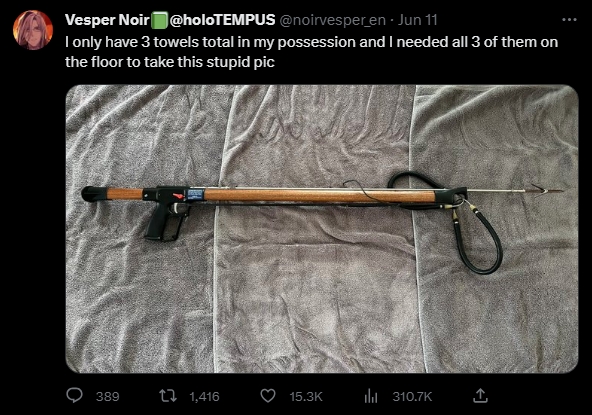The width and height of the screenshot is (592, 415).
Task: Open the Jun 11 timestamp link
Action: coord(418,20)
